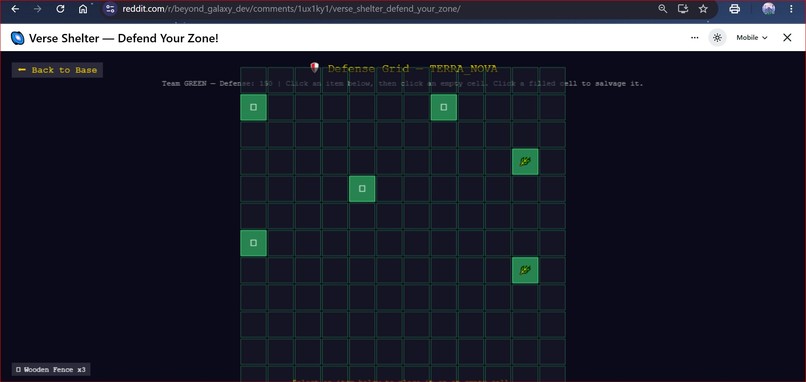Click the empty cell left of the upper leaf cell
The image size is (806, 382).
[x=498, y=162]
